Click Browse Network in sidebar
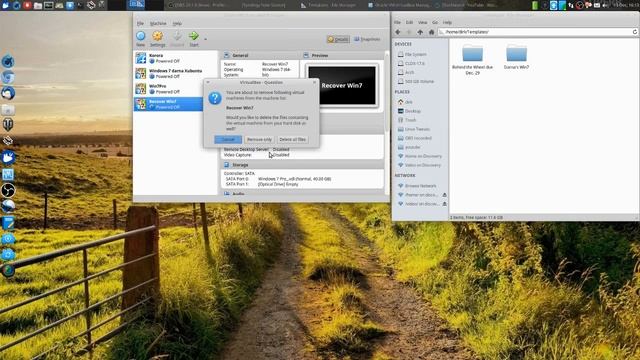The width and height of the screenshot is (640, 360). (420, 186)
